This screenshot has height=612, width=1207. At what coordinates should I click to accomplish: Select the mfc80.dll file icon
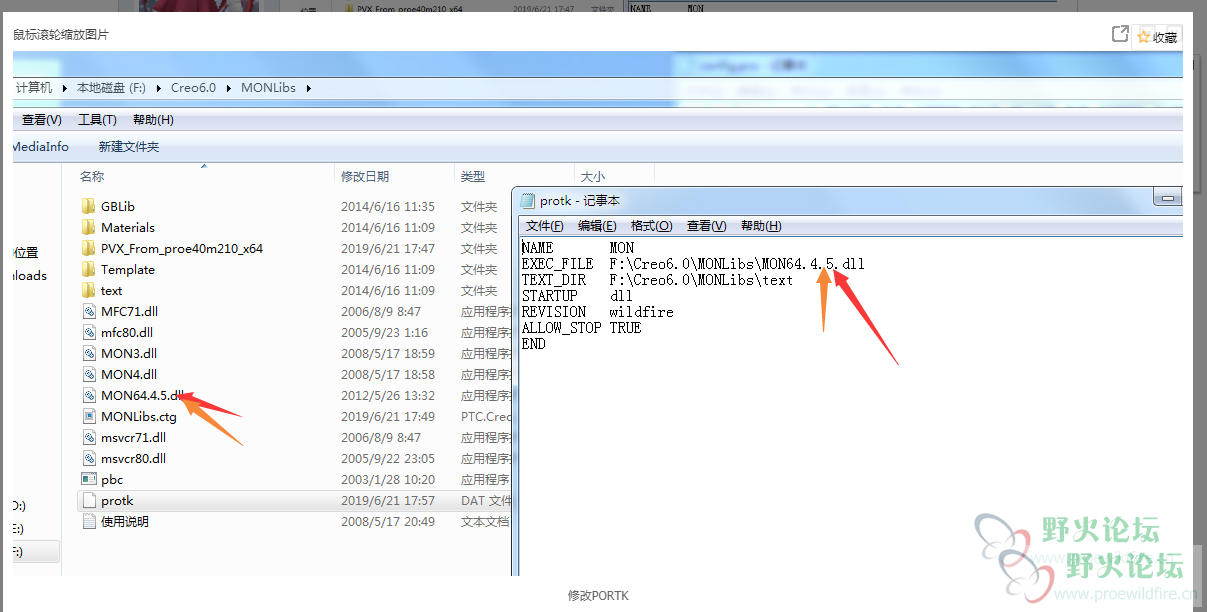[x=88, y=333]
